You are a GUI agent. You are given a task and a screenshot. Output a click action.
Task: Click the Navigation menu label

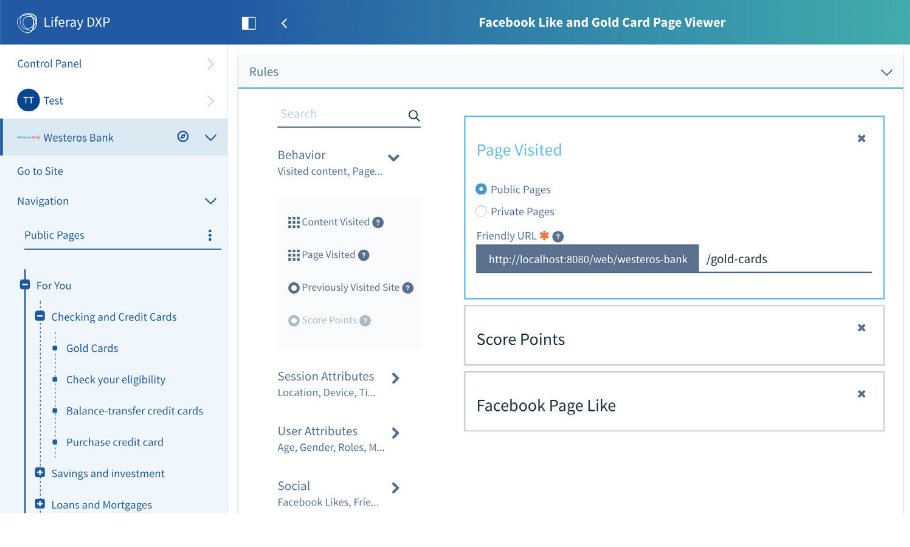point(42,201)
